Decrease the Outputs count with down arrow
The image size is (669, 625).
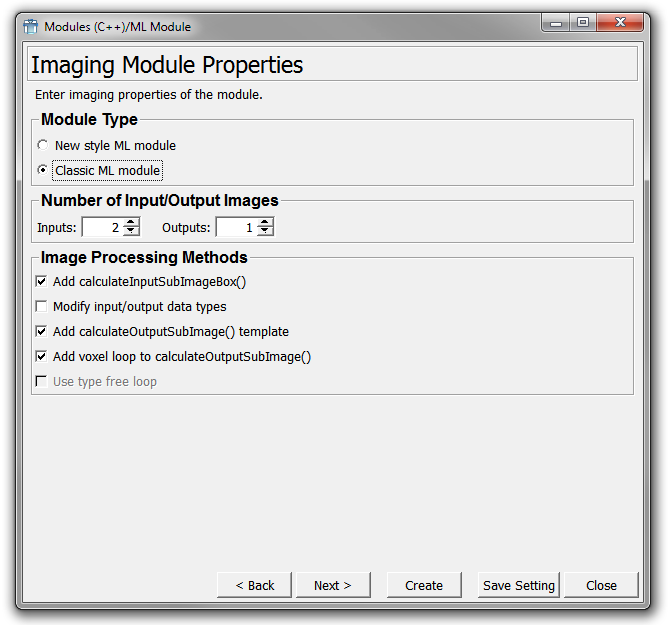point(265,232)
